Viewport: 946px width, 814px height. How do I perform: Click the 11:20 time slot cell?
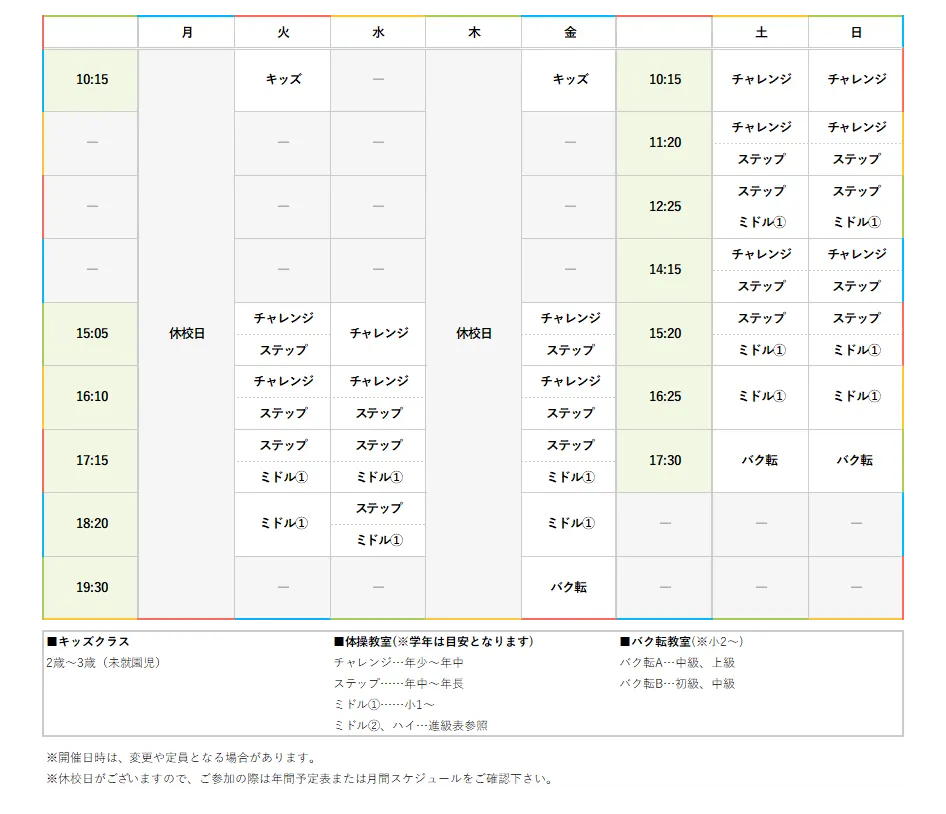663,142
